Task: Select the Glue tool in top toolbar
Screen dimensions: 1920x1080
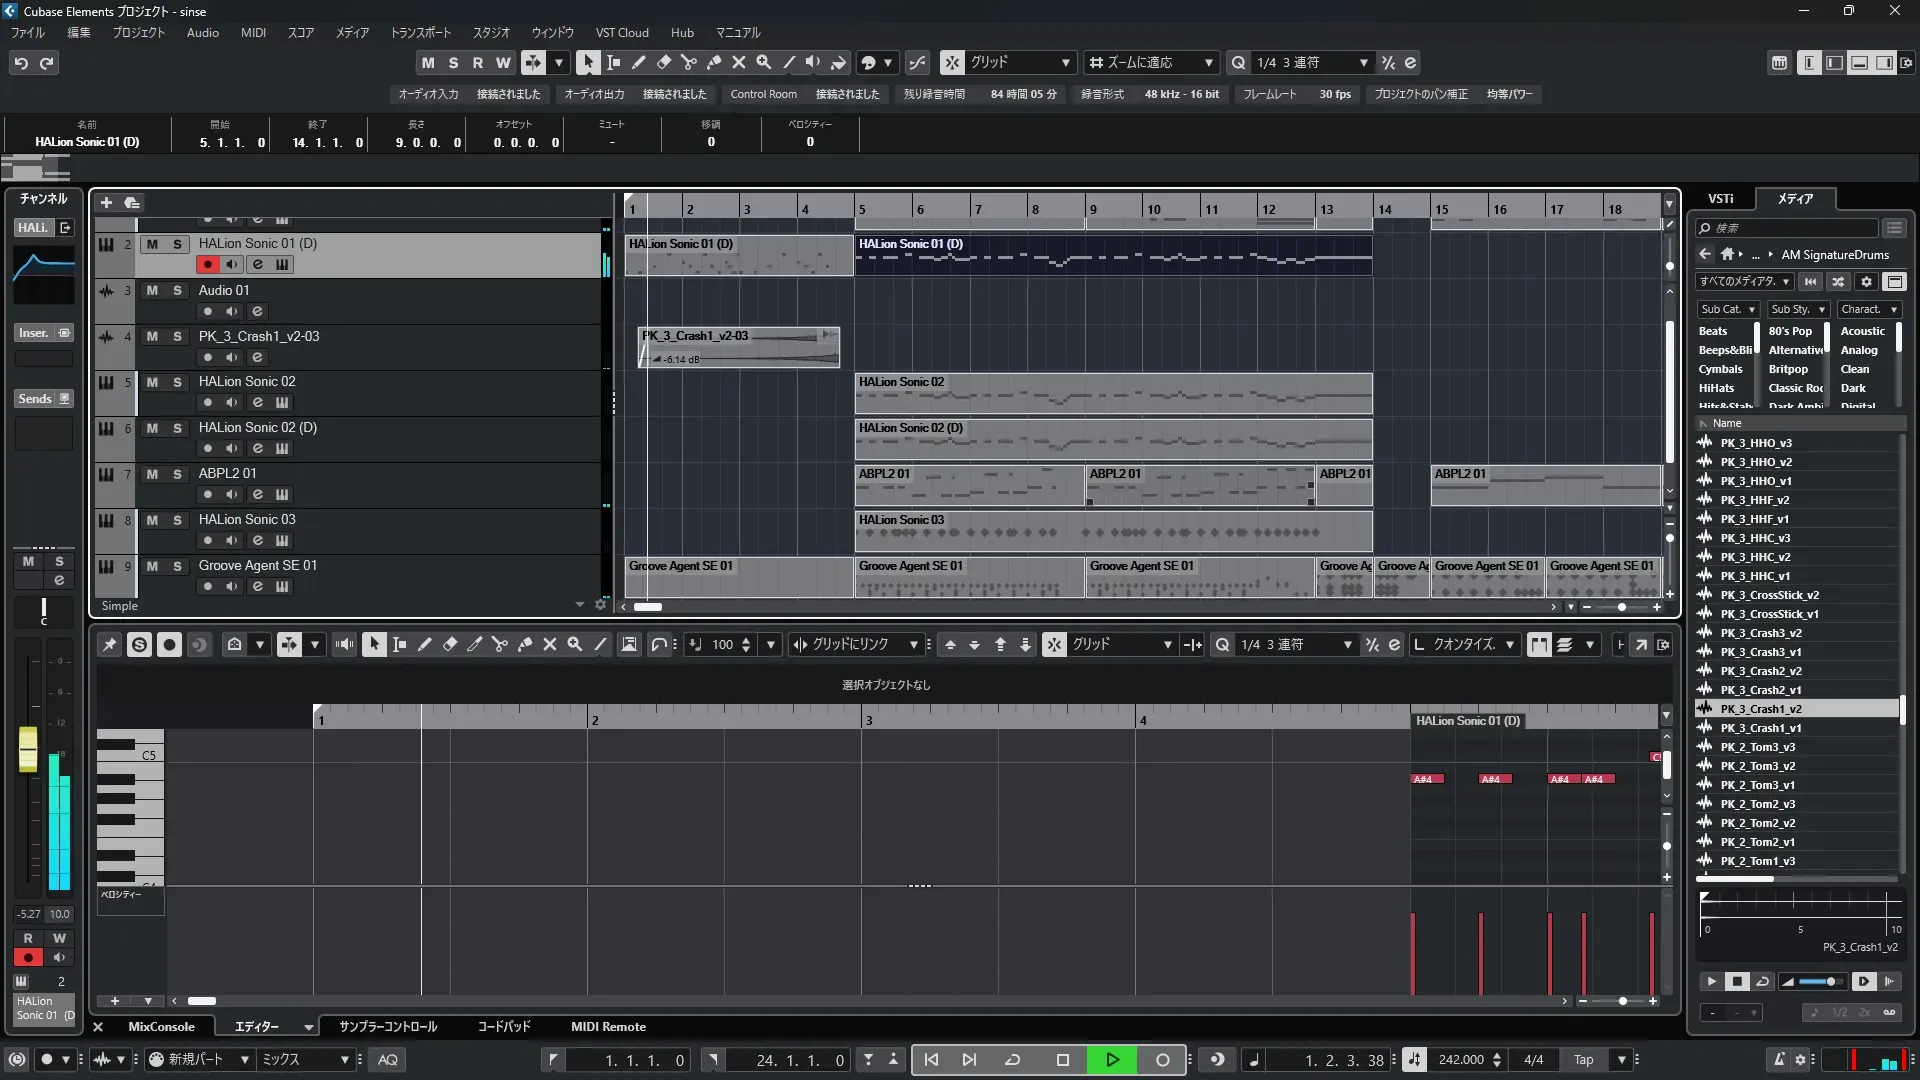Action: (x=713, y=62)
